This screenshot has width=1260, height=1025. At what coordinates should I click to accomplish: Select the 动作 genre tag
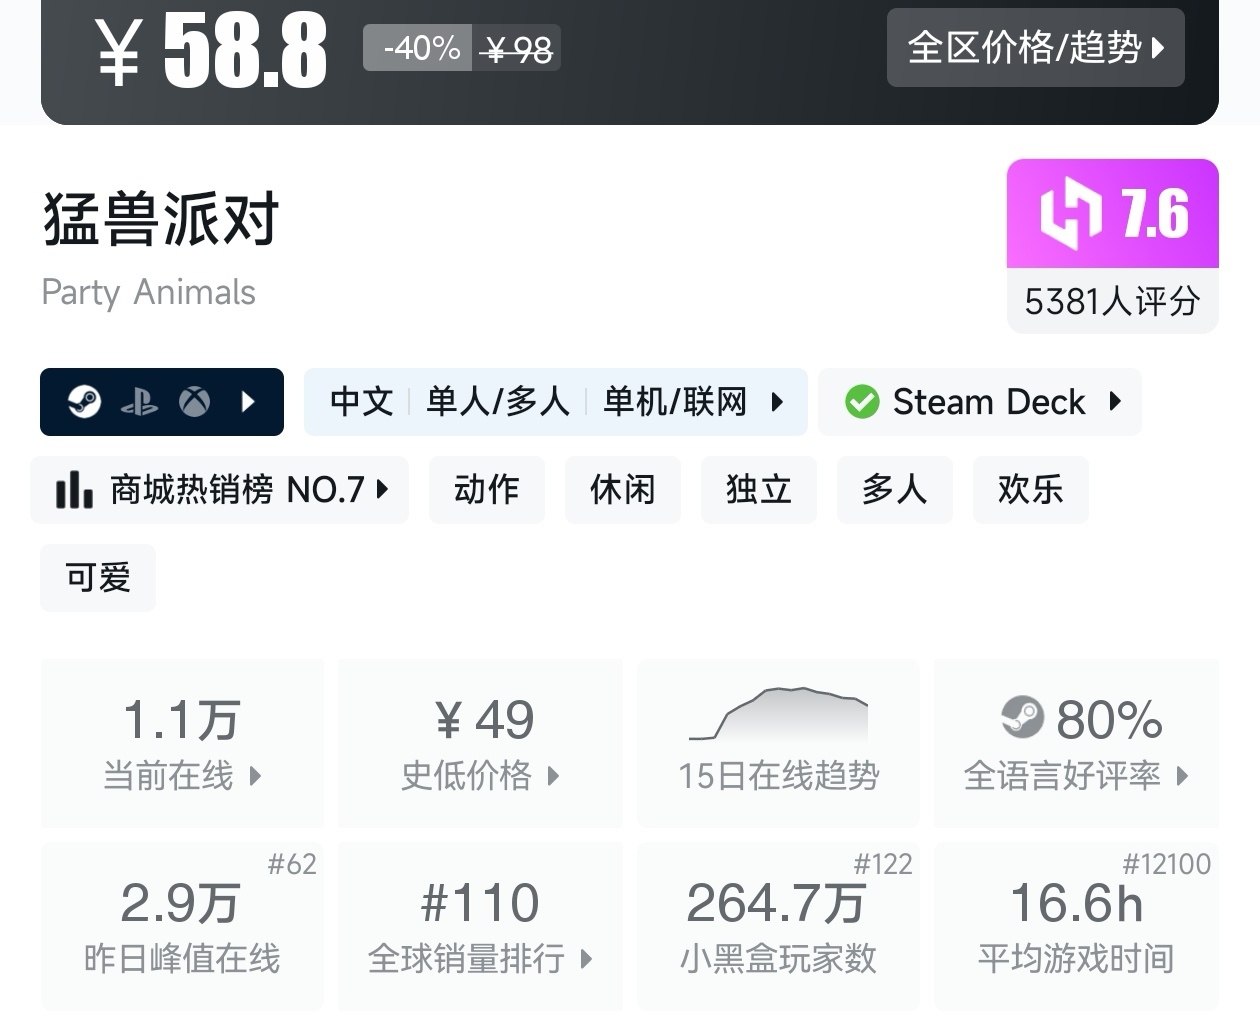click(x=487, y=490)
